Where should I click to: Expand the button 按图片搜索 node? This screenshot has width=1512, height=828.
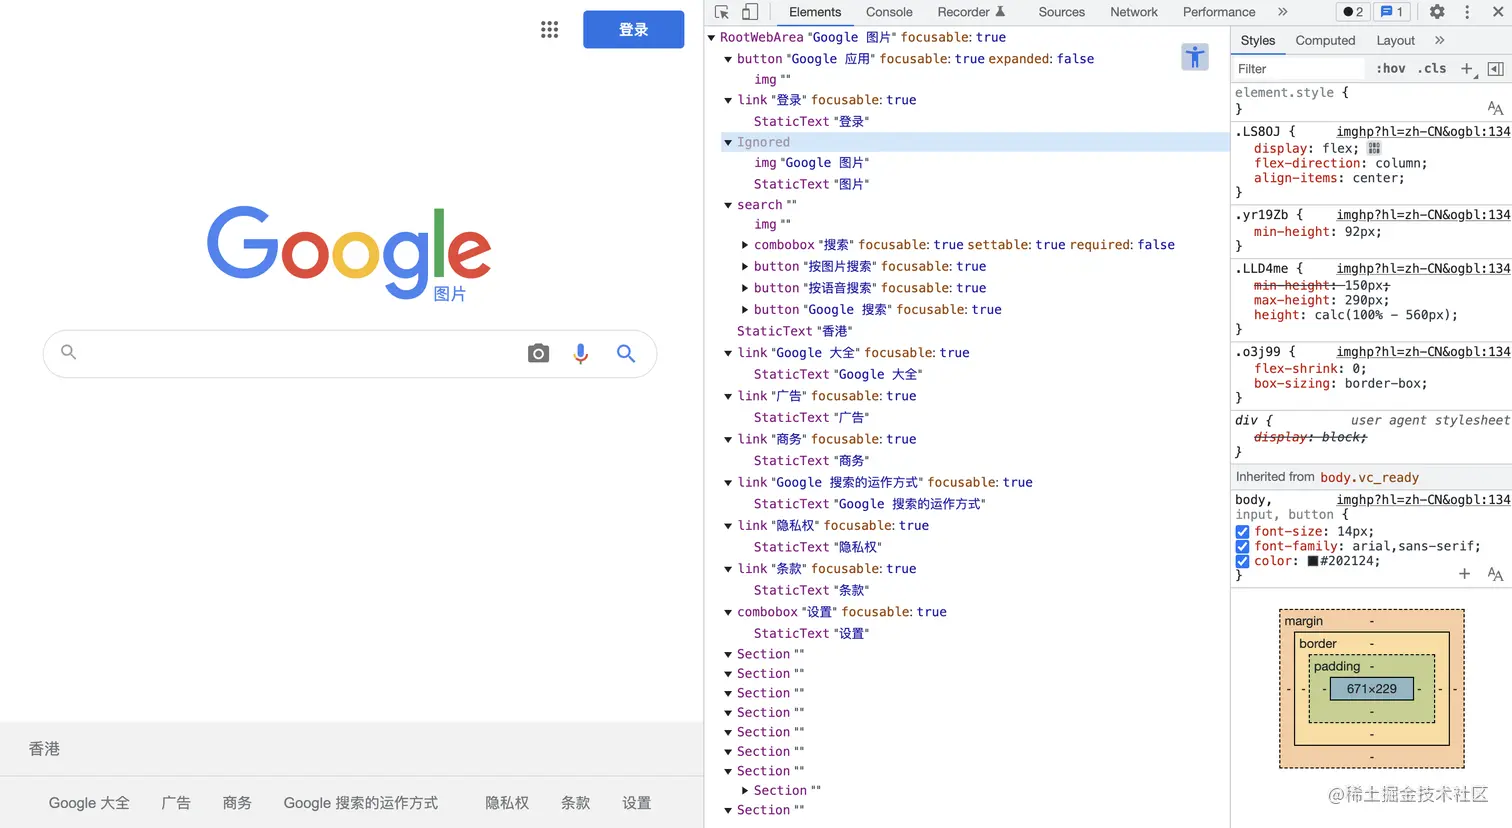pyautogui.click(x=745, y=267)
